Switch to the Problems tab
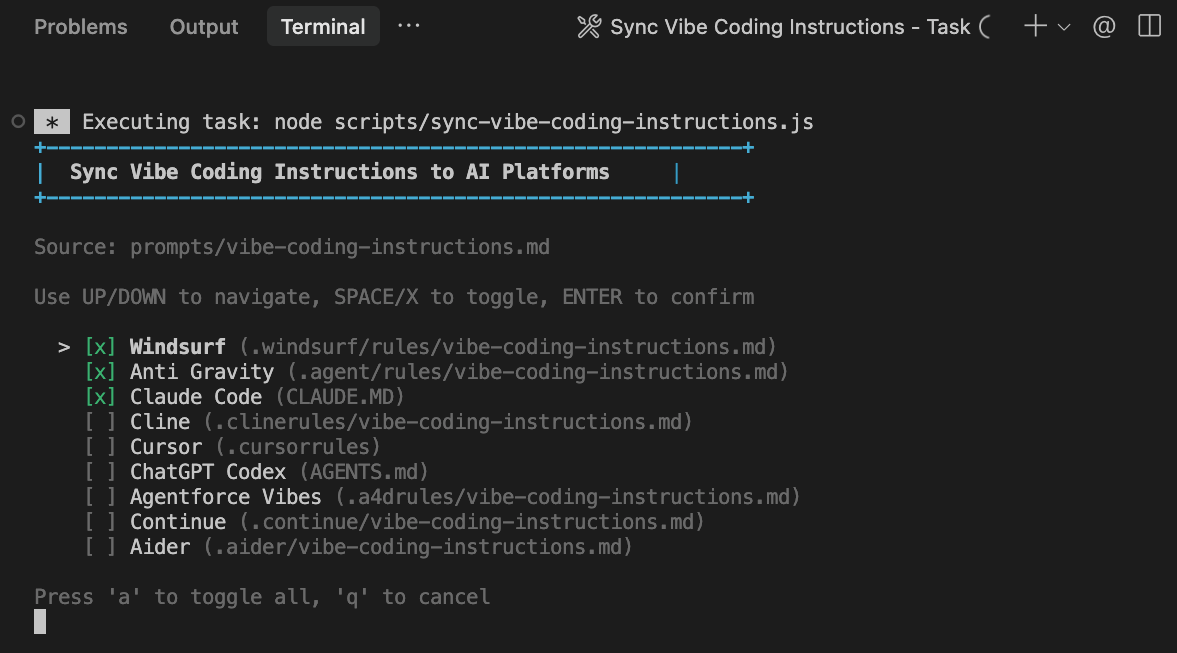Viewport: 1177px width, 653px height. [x=80, y=27]
